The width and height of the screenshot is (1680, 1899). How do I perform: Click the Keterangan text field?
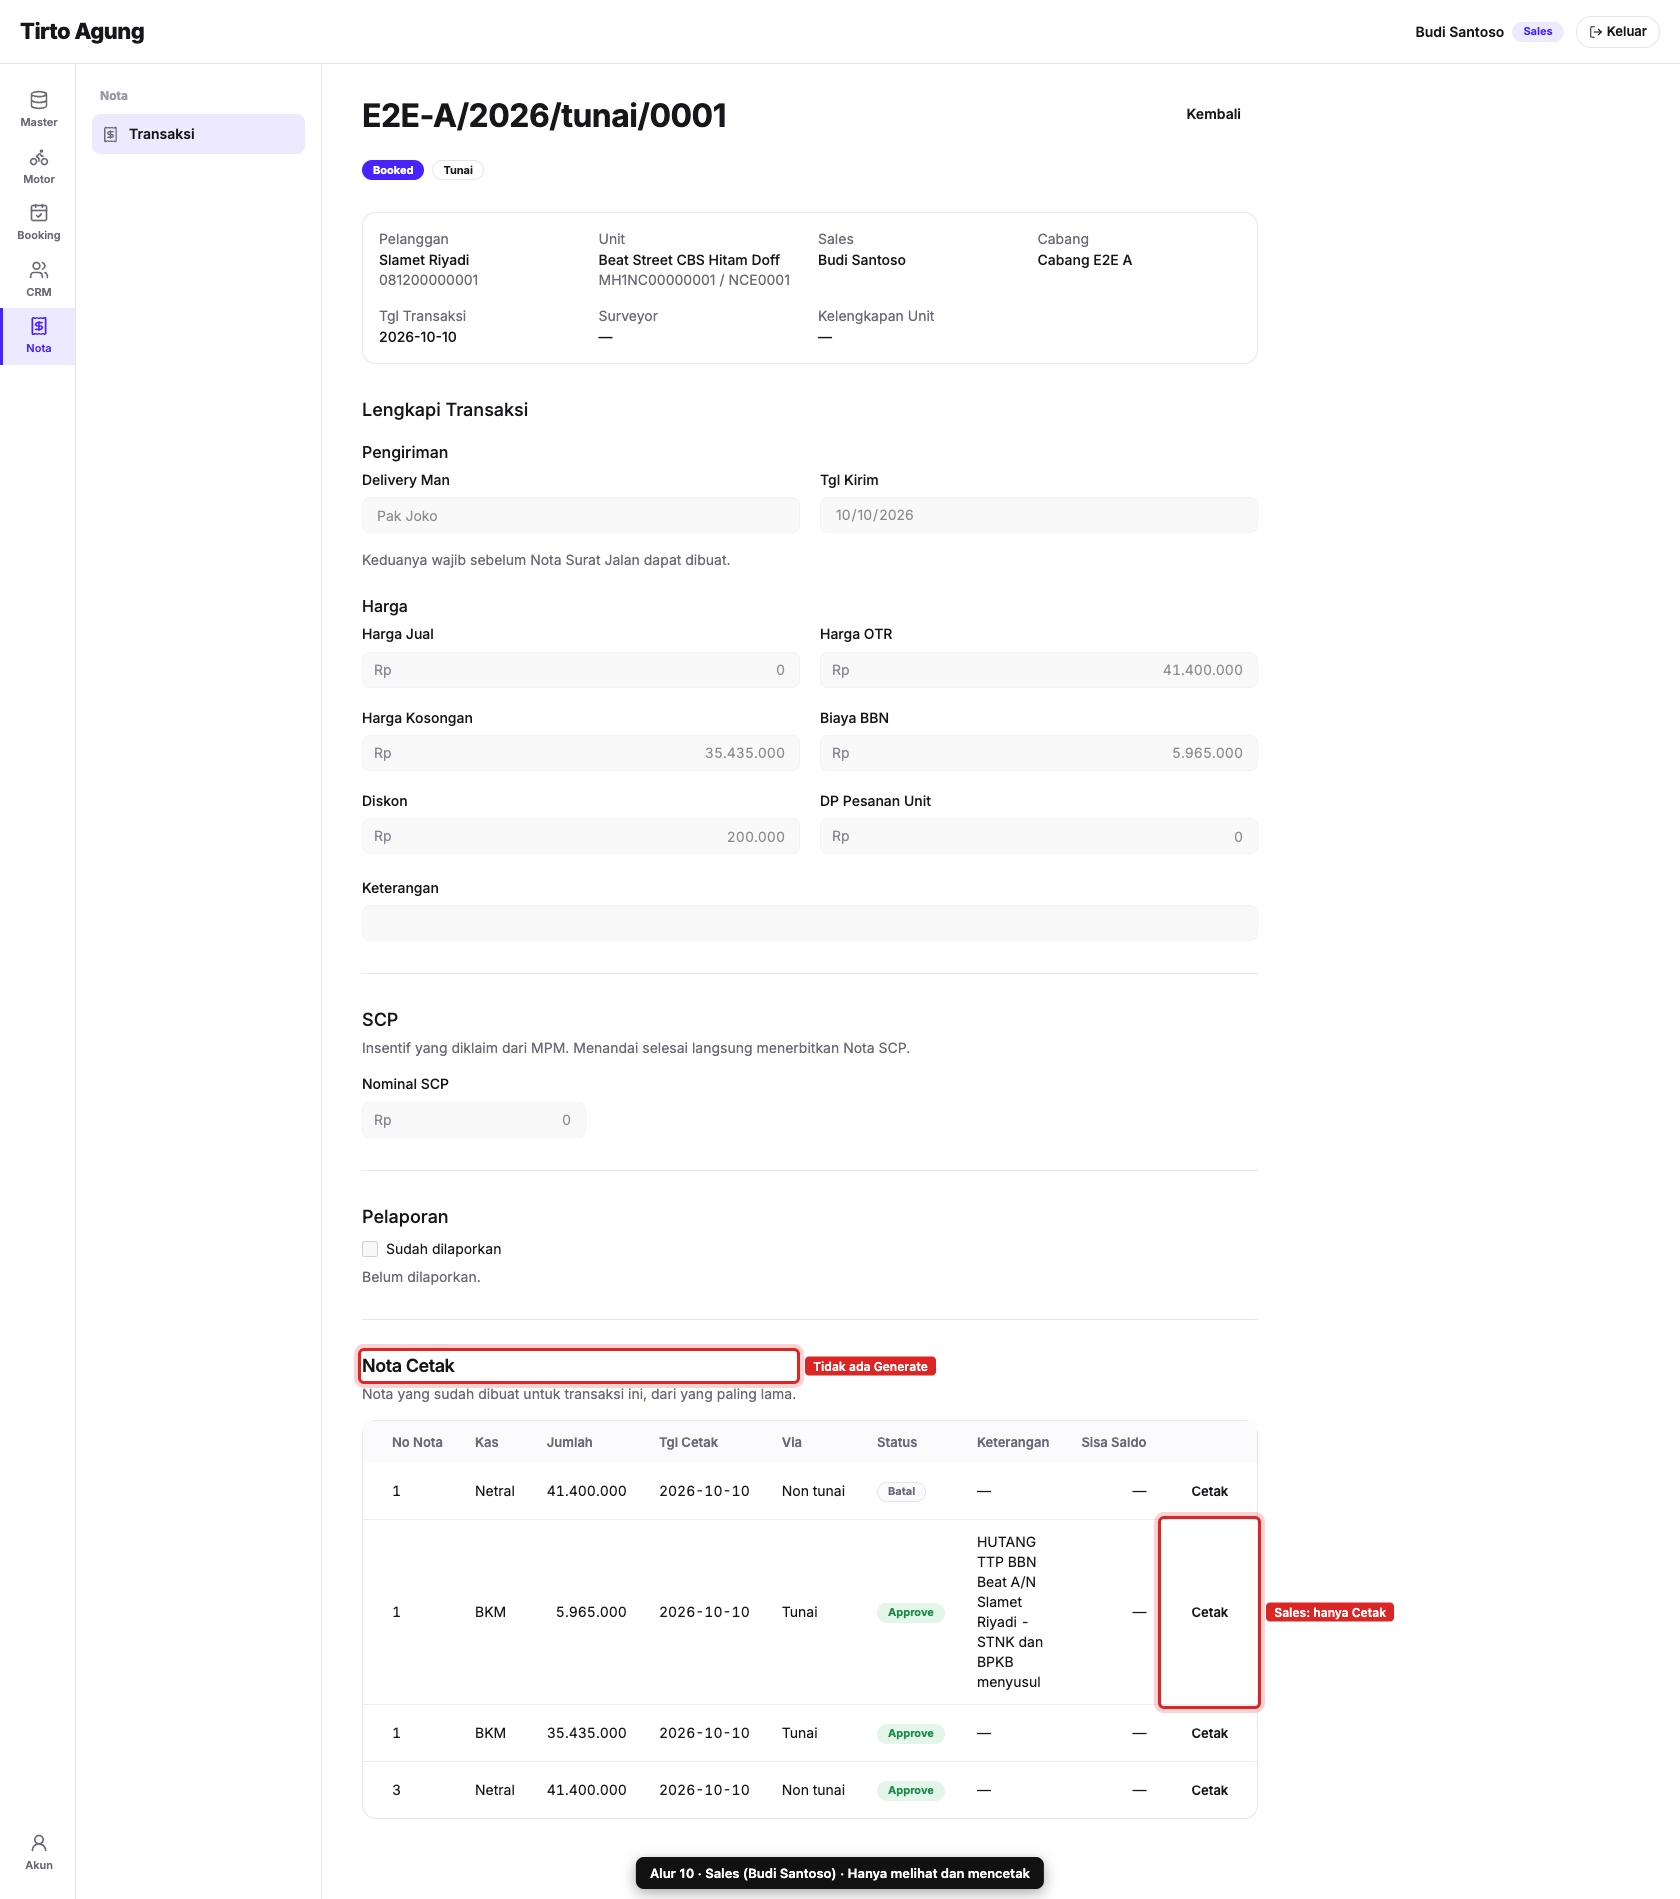(x=809, y=923)
